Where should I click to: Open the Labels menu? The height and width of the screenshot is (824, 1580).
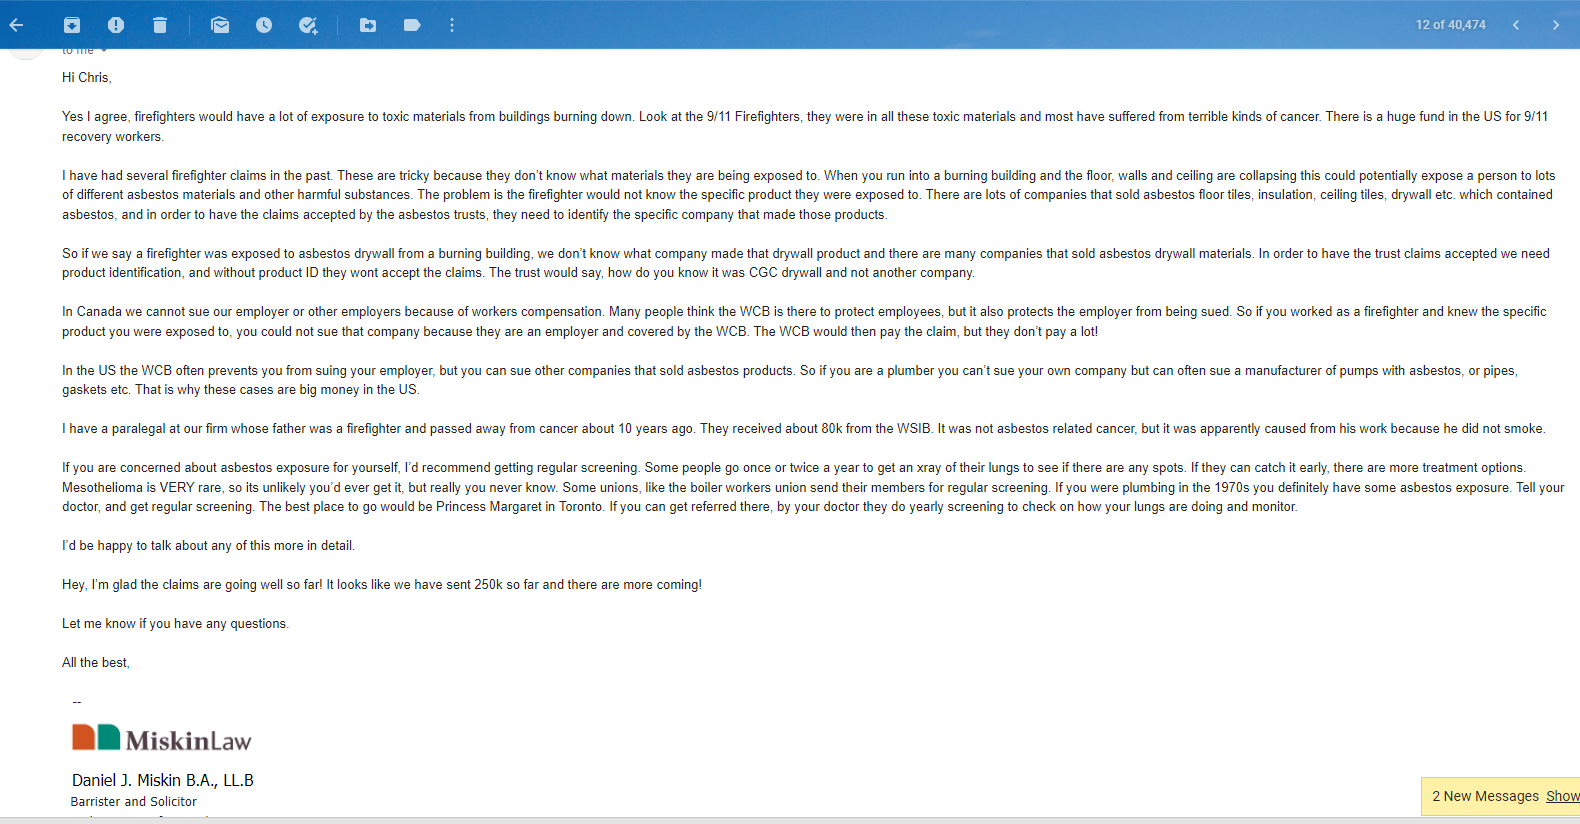tap(412, 25)
